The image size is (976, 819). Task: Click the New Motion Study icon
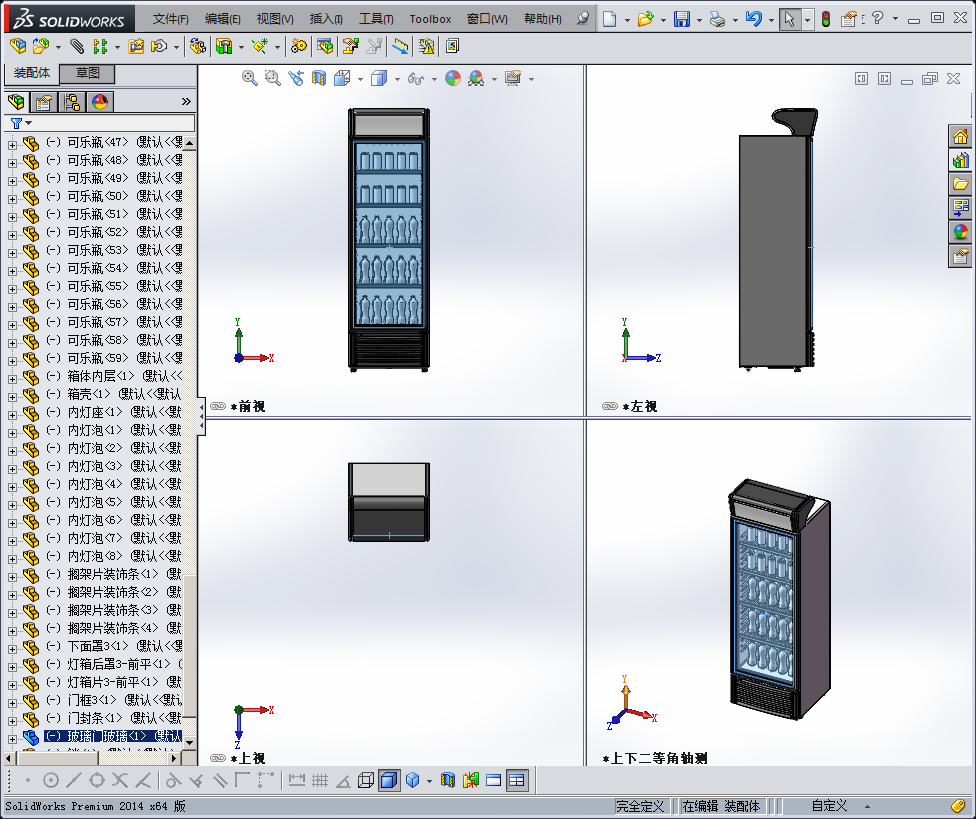299,46
